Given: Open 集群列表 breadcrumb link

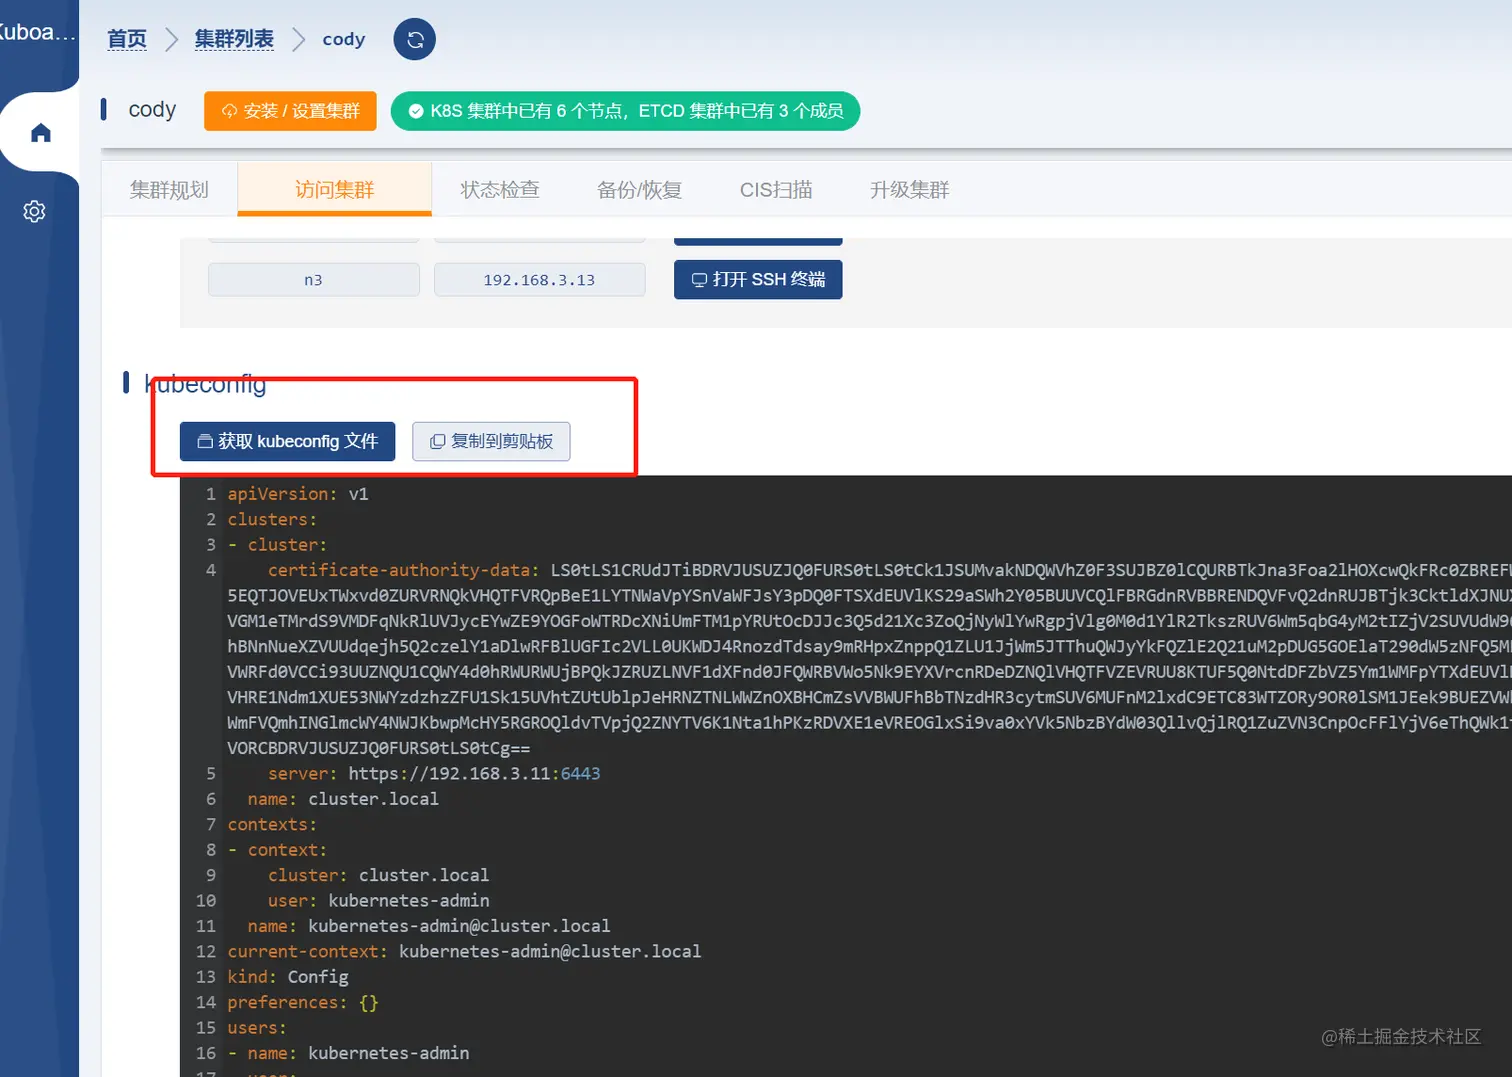Looking at the screenshot, I should click(x=234, y=39).
